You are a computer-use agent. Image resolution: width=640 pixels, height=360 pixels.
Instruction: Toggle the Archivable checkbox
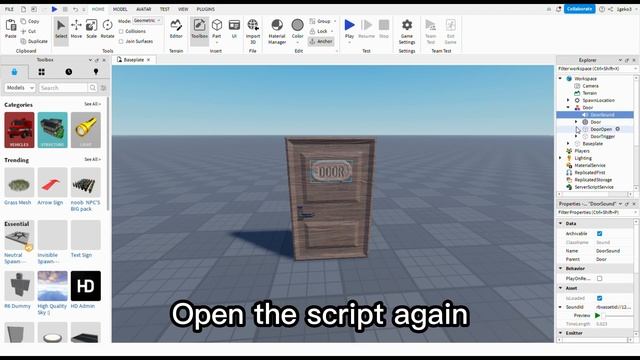(600, 233)
